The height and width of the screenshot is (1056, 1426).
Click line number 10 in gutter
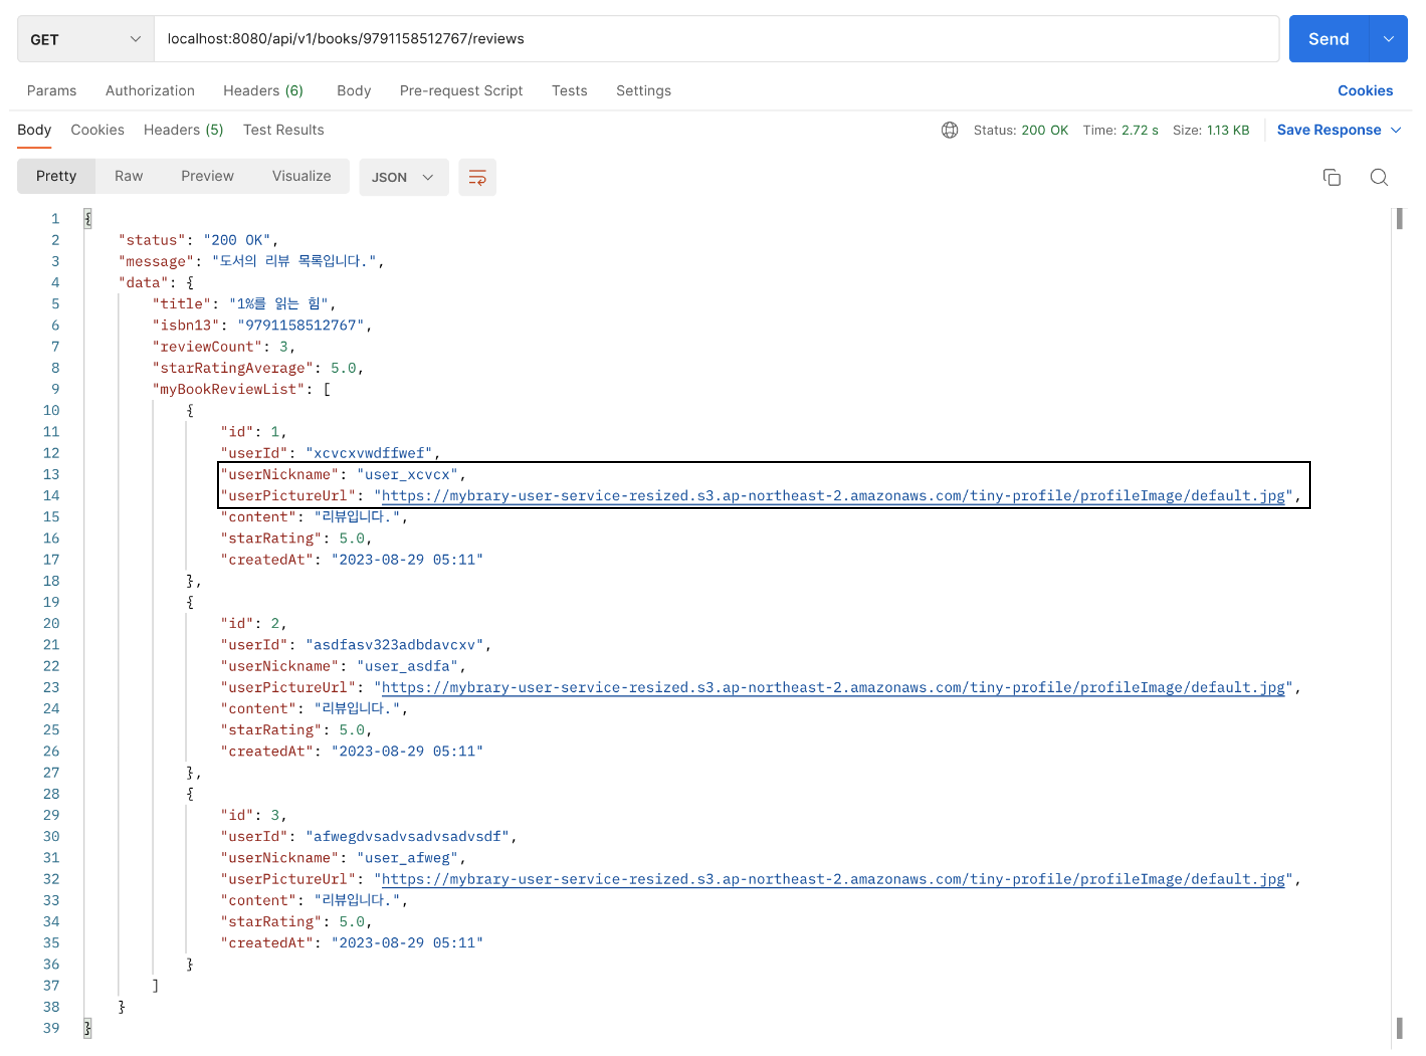pos(51,411)
